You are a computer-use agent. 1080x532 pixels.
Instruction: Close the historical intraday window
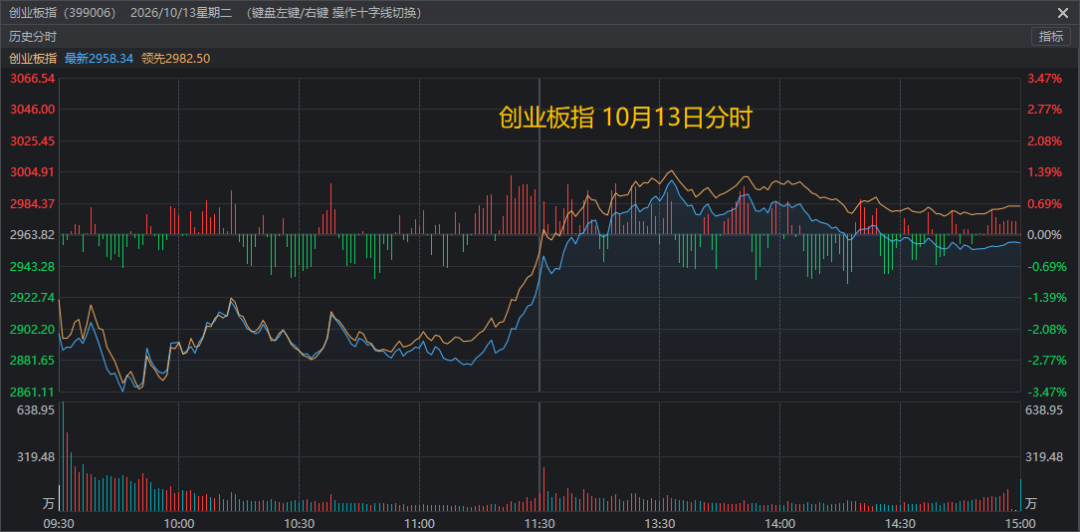[1063, 12]
